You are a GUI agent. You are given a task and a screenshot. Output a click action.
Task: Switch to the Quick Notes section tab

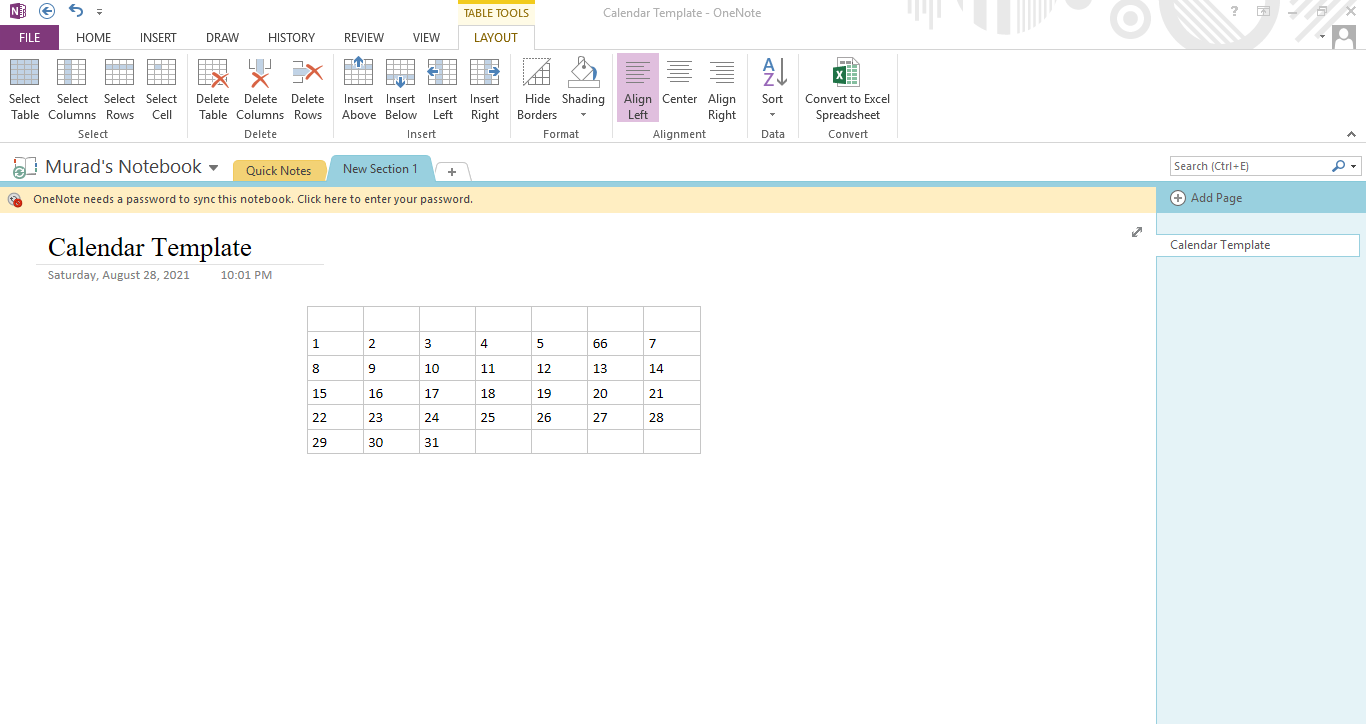click(x=278, y=171)
